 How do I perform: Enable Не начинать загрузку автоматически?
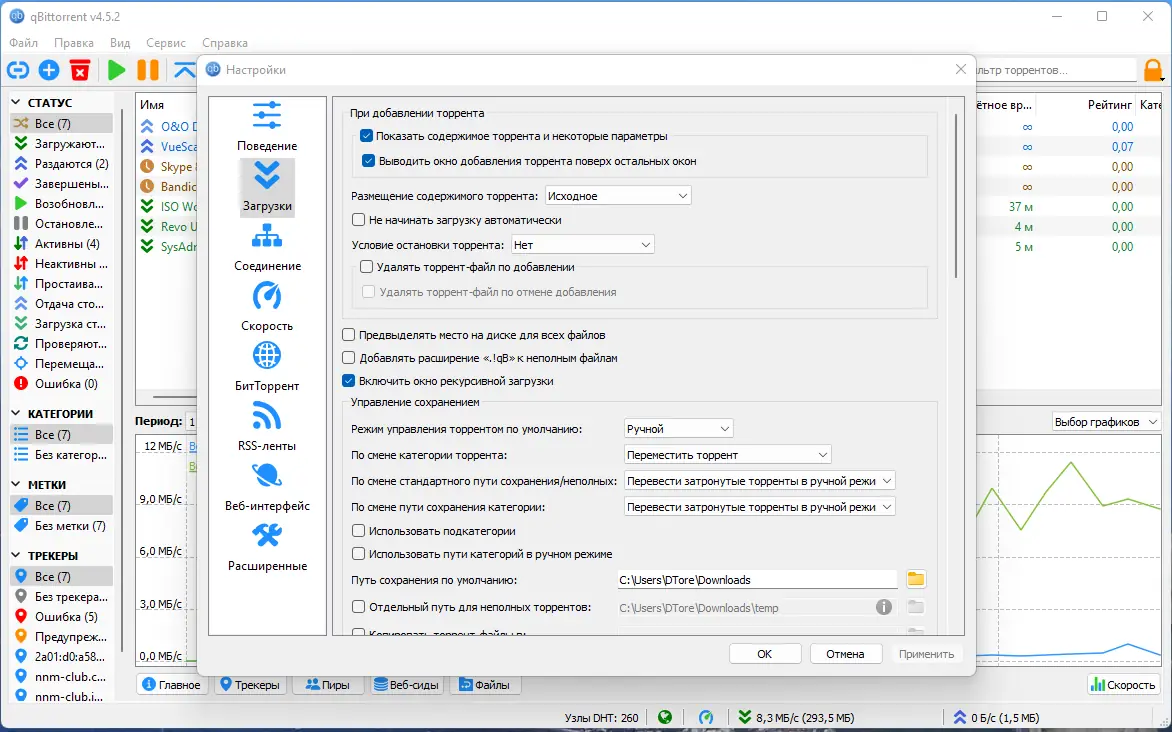pyautogui.click(x=359, y=220)
